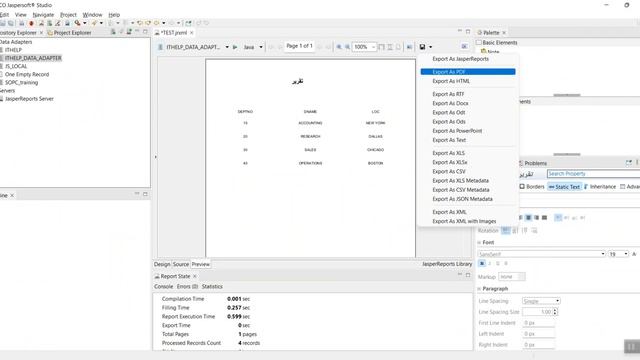This screenshot has height=360, width=640.
Task: Click the Problems view open-in-new icon
Action: coord(629,162)
